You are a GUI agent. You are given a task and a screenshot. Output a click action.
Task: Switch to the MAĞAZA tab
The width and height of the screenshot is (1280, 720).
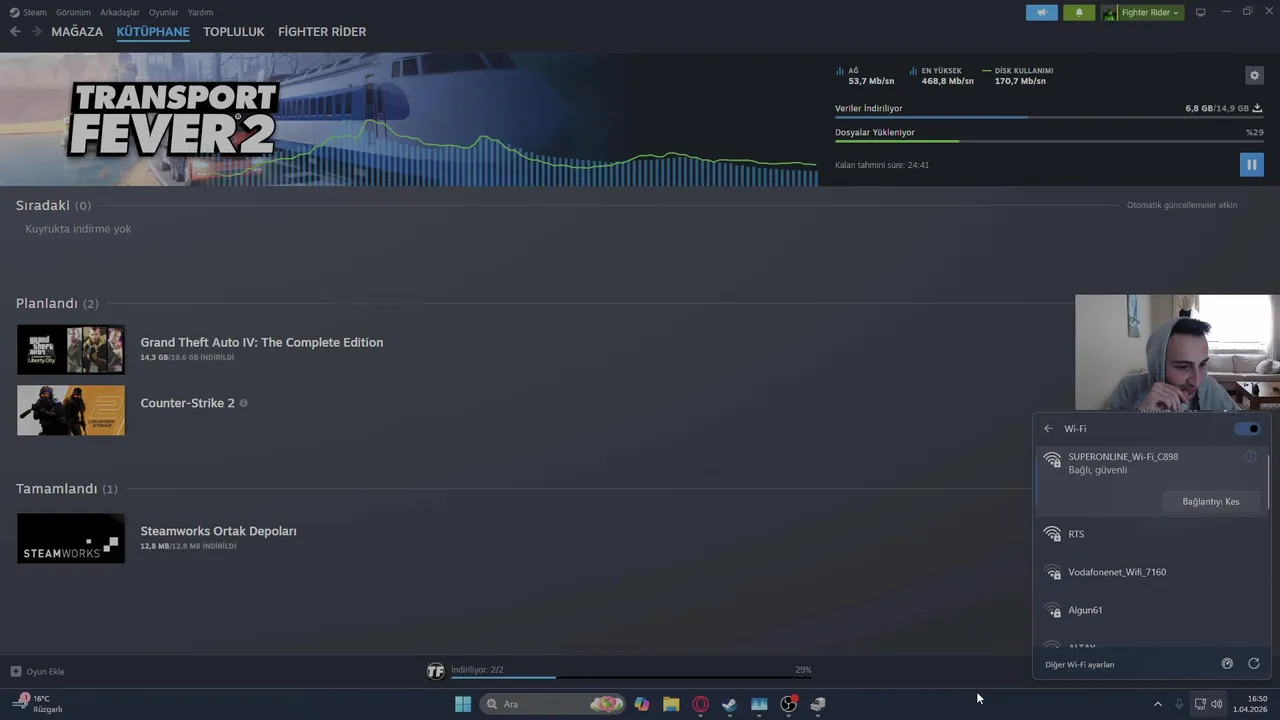click(77, 32)
